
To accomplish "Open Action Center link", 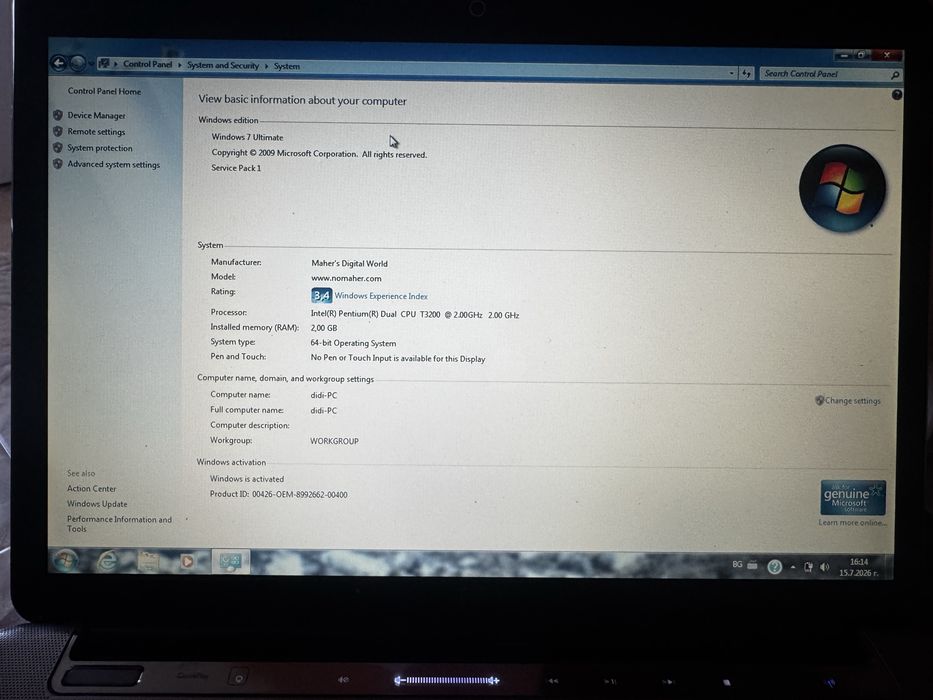I will coord(92,489).
